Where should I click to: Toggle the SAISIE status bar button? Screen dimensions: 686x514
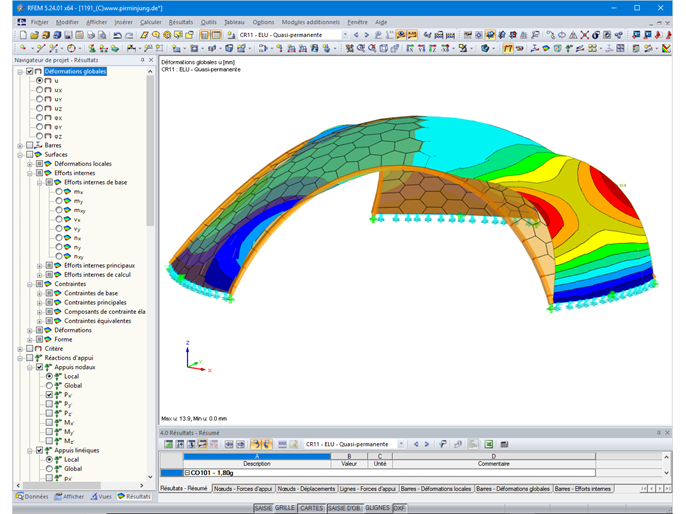[263, 508]
